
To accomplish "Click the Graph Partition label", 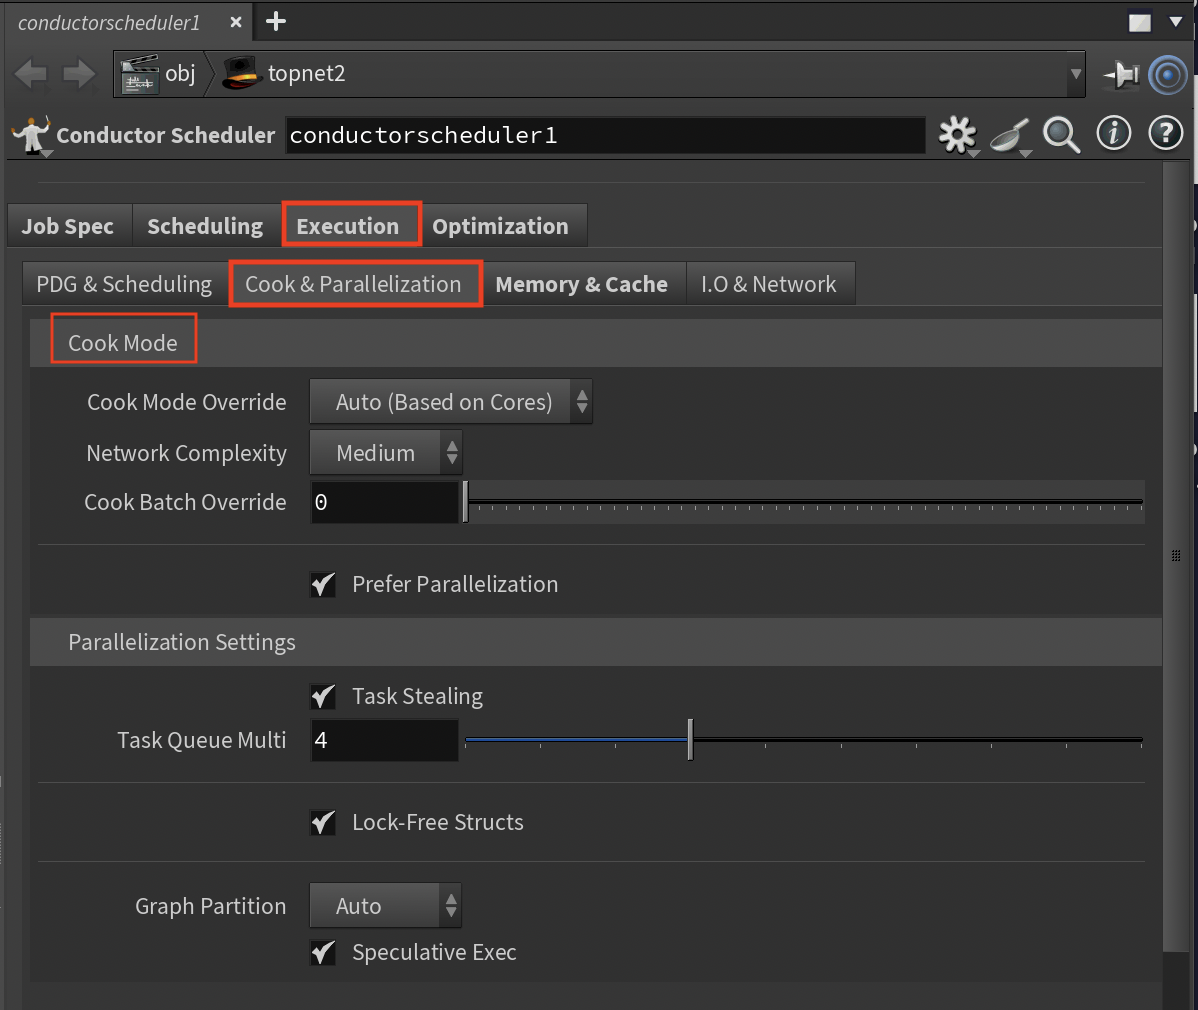I will 211,906.
